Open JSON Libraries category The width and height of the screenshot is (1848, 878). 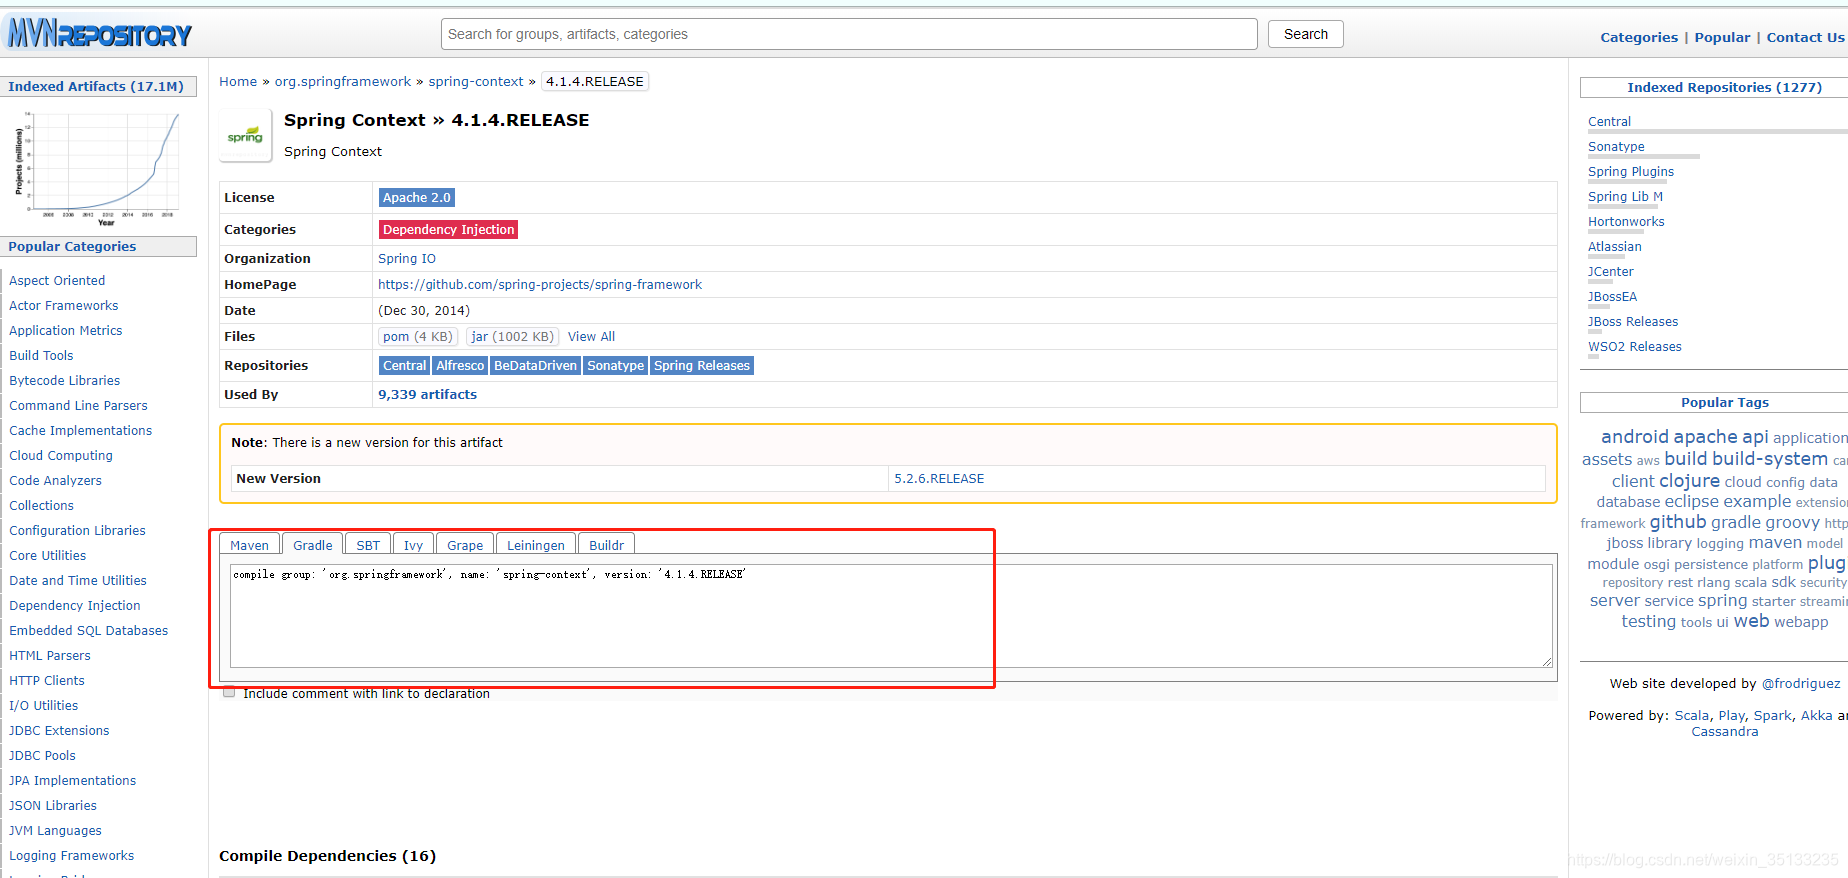[53, 806]
